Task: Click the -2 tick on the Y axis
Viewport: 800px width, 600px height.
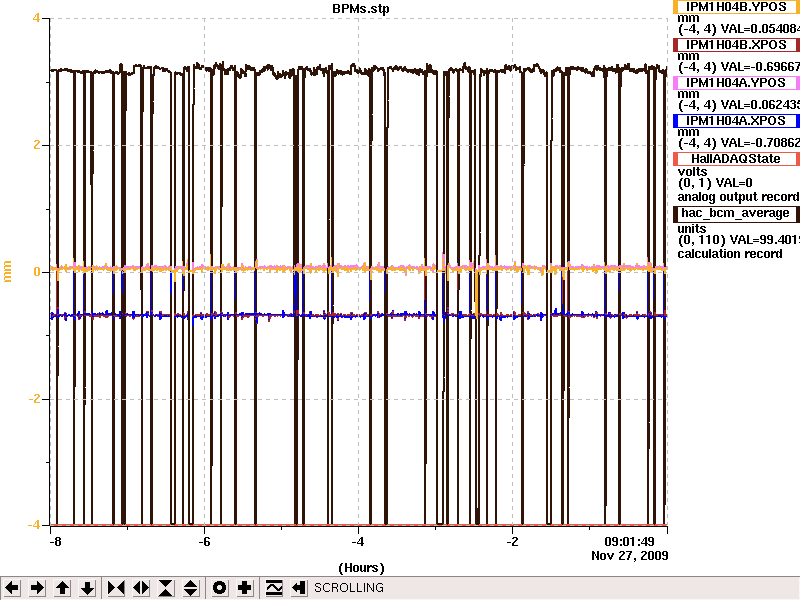Action: (34, 398)
